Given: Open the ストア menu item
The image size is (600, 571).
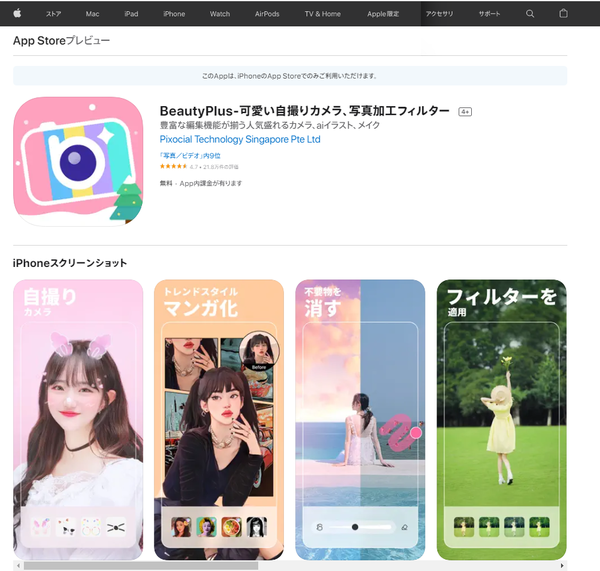Looking at the screenshot, I should click(x=54, y=14).
